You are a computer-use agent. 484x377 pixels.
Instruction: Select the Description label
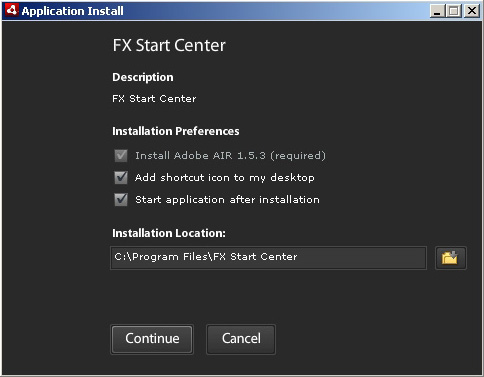[143, 77]
